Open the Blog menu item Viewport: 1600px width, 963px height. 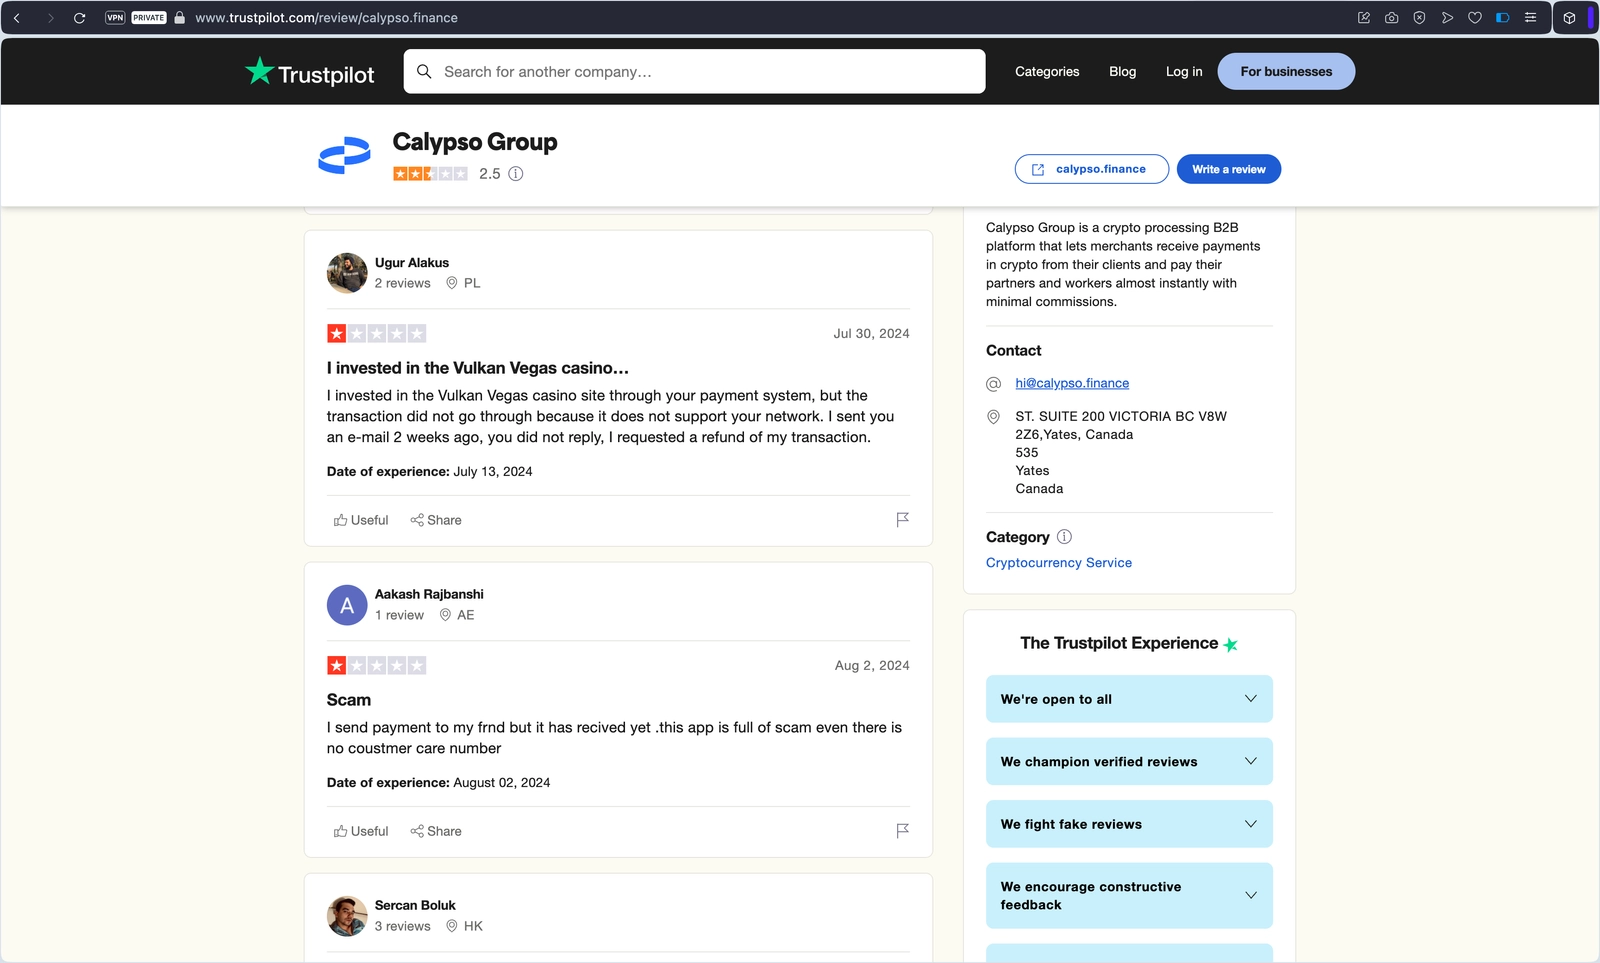(x=1122, y=72)
